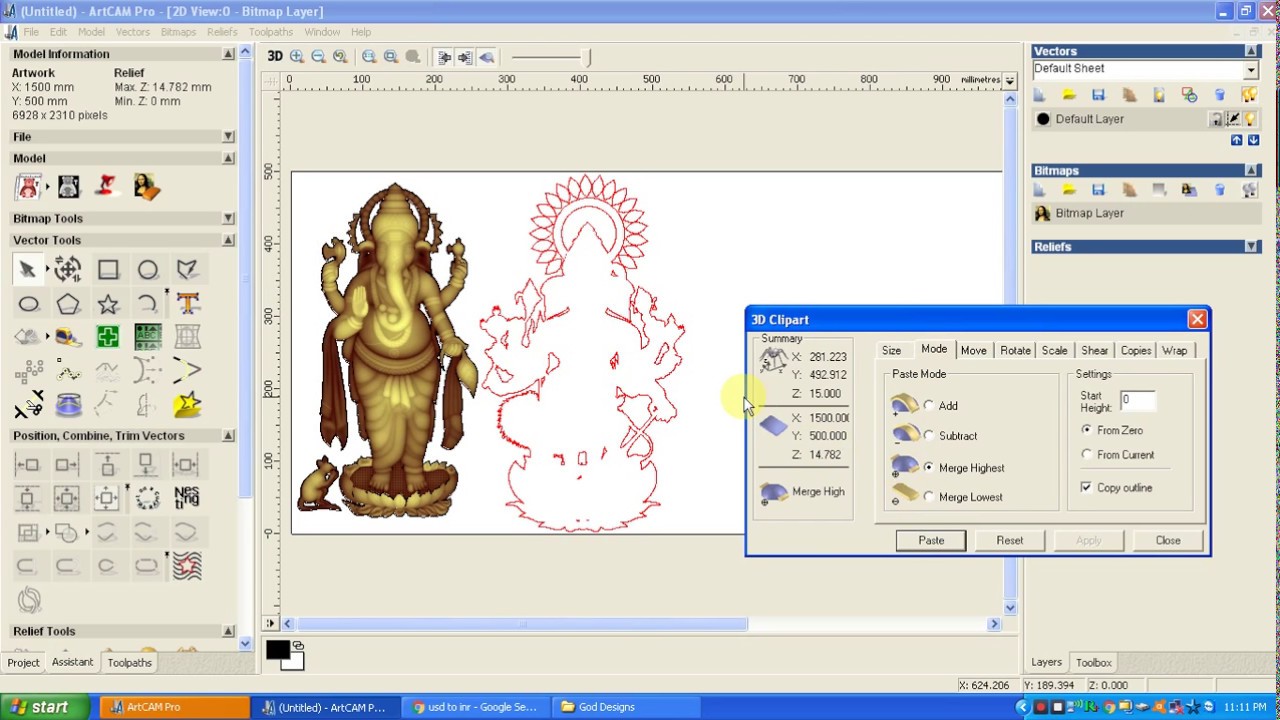Select the vector selection arrow tool
The width and height of the screenshot is (1280, 720).
pos(28,269)
